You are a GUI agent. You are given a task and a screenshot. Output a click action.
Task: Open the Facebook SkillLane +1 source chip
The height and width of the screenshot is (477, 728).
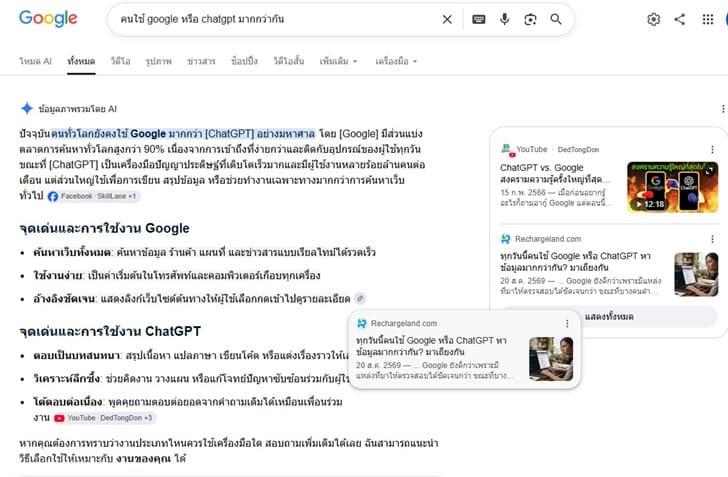point(93,196)
